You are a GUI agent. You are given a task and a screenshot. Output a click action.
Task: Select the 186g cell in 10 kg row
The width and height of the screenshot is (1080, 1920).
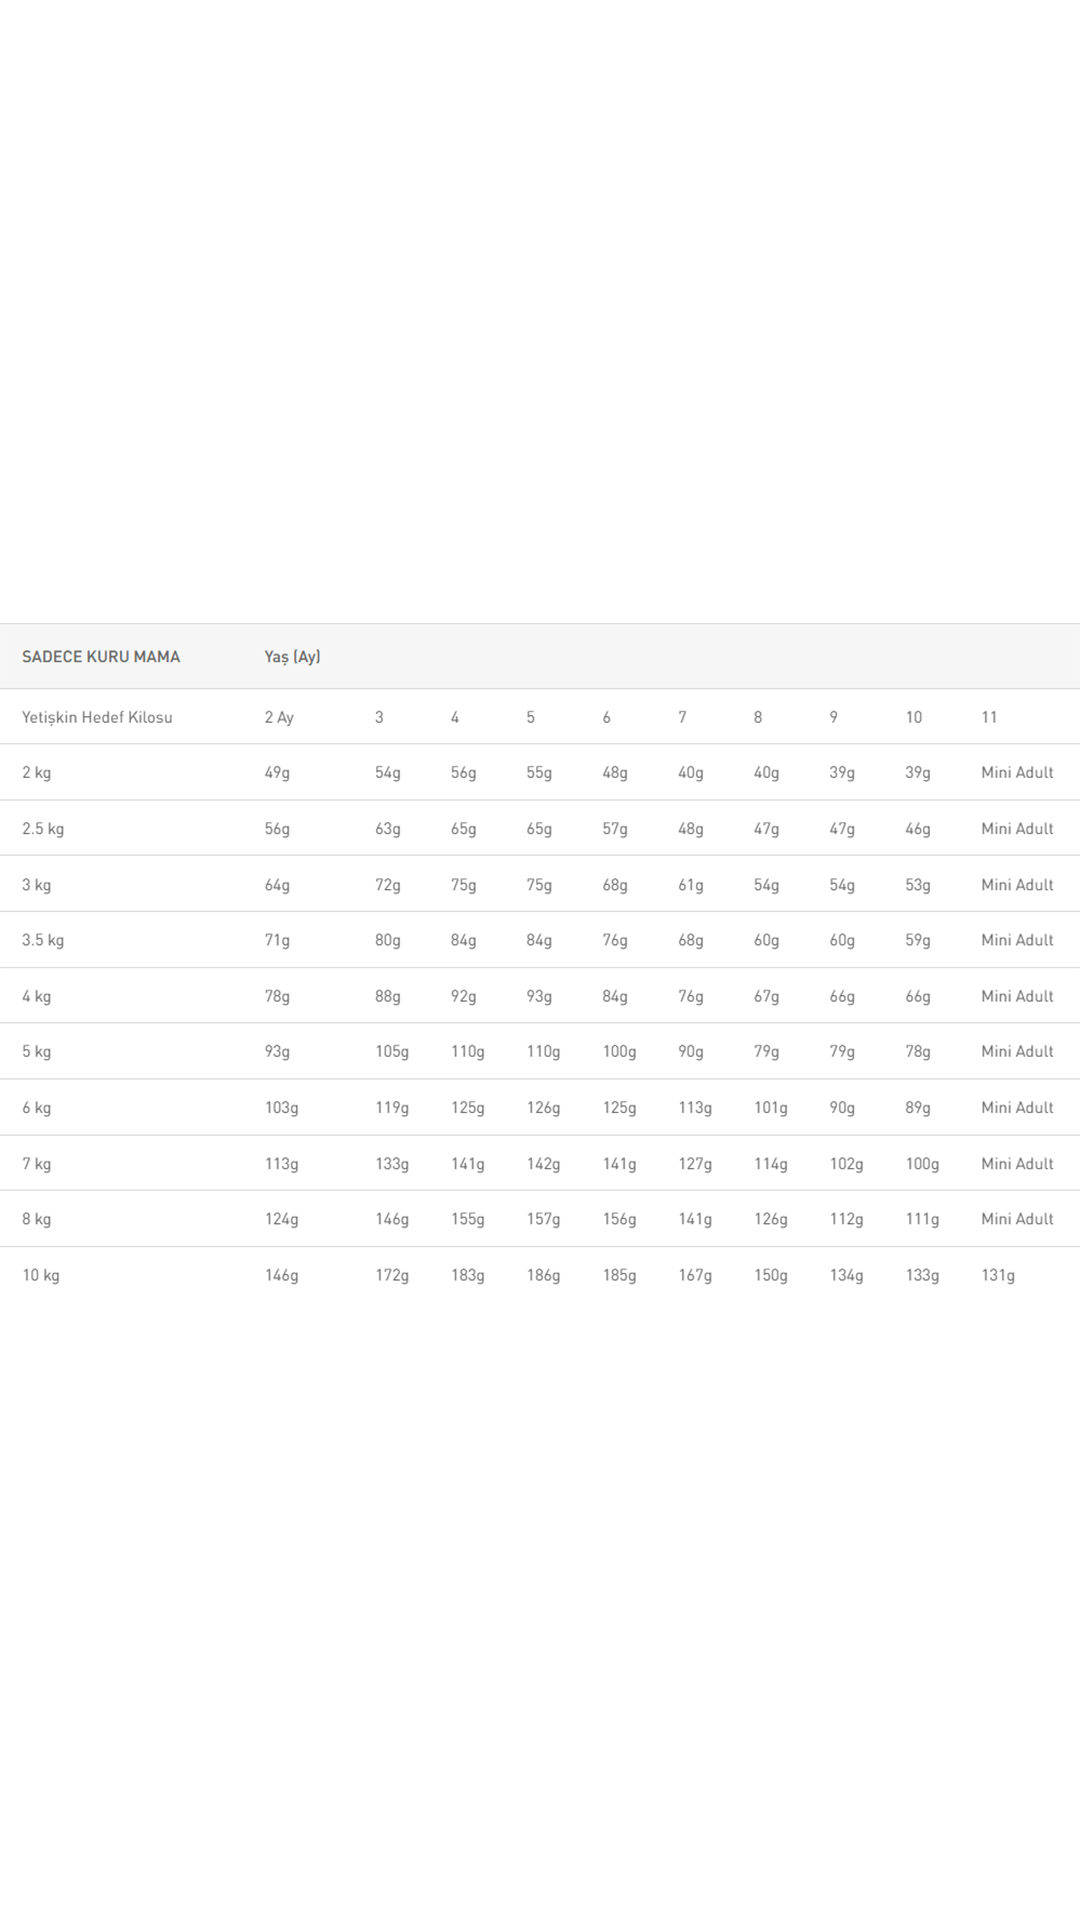(x=543, y=1275)
